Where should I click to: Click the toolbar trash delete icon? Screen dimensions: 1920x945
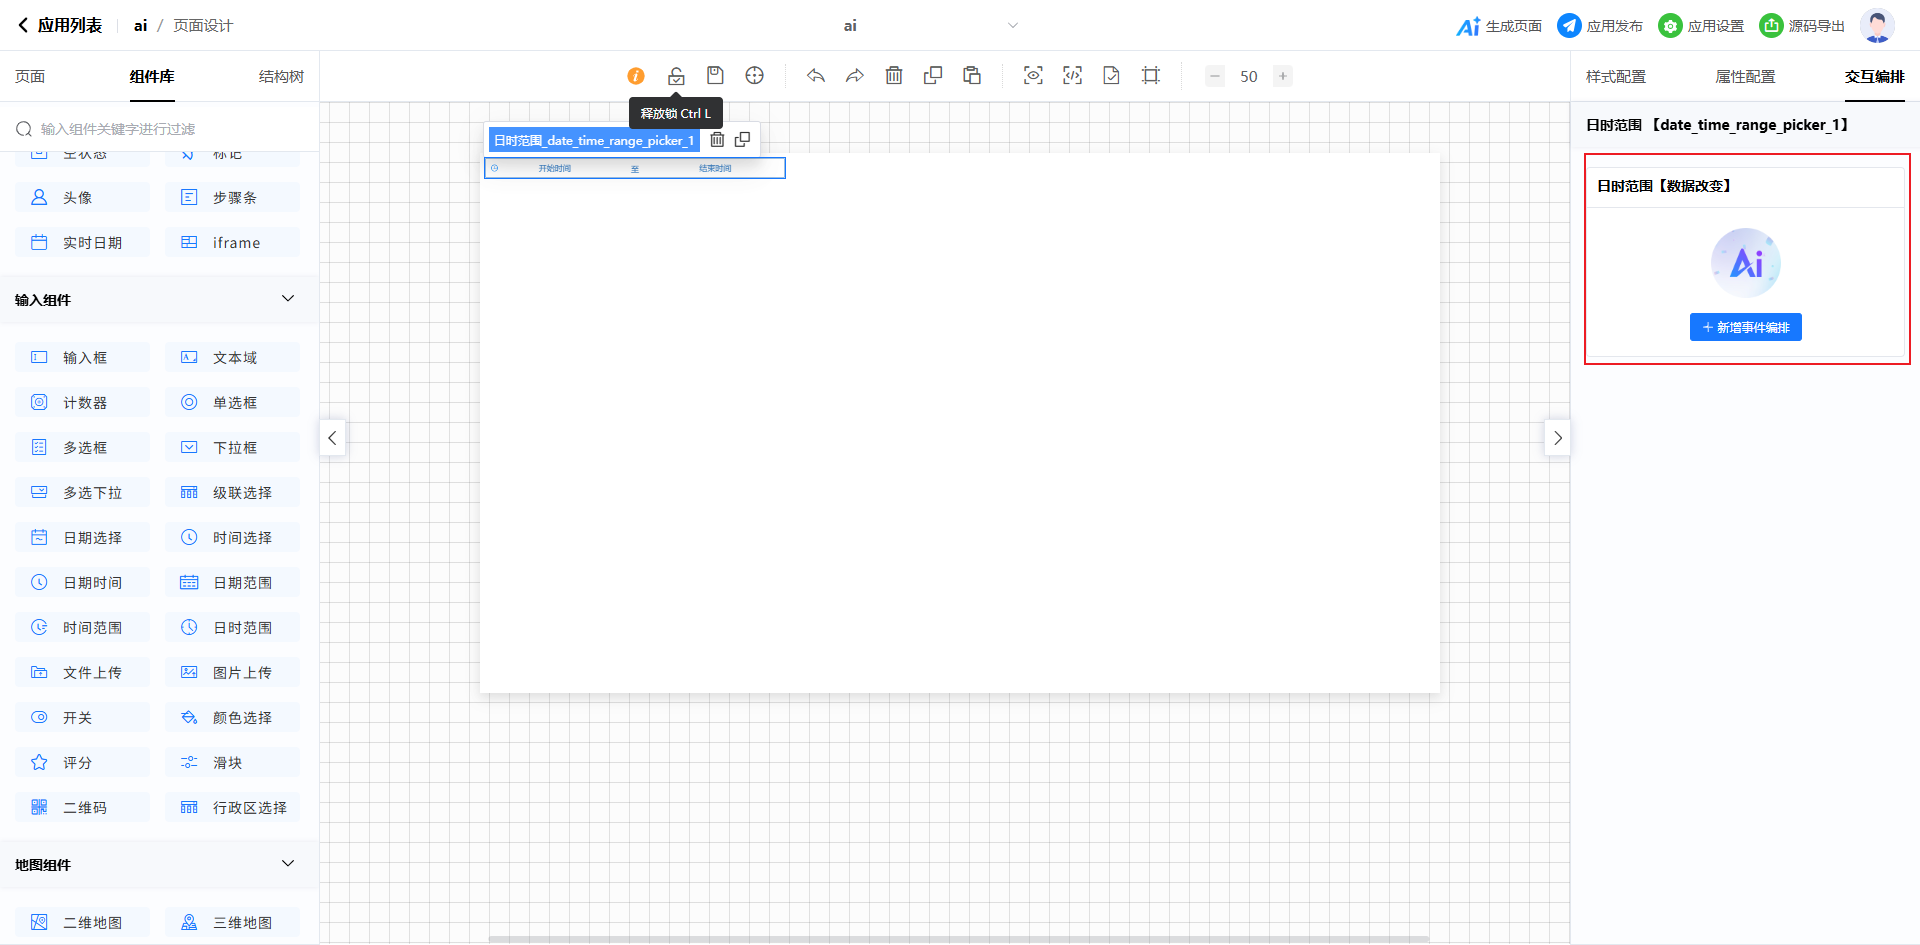click(894, 76)
